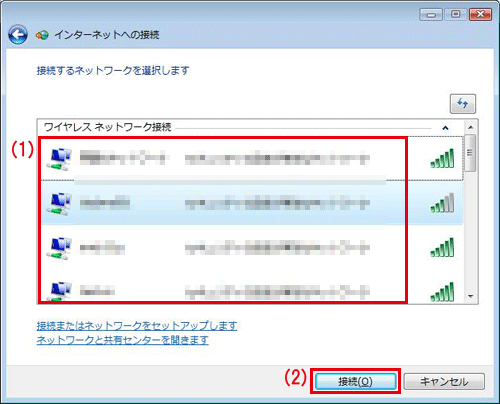This screenshot has height=404, width=500.
Task: Select the fourth network's computer icon
Action: (59, 291)
